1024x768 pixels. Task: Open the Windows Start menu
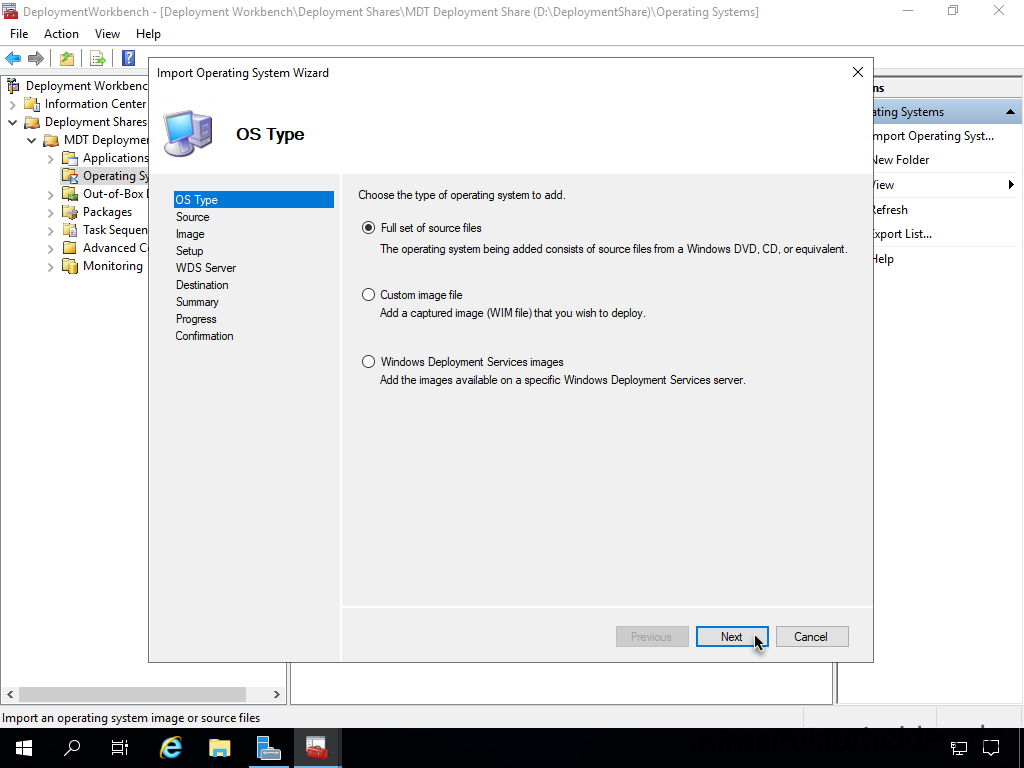(x=24, y=748)
